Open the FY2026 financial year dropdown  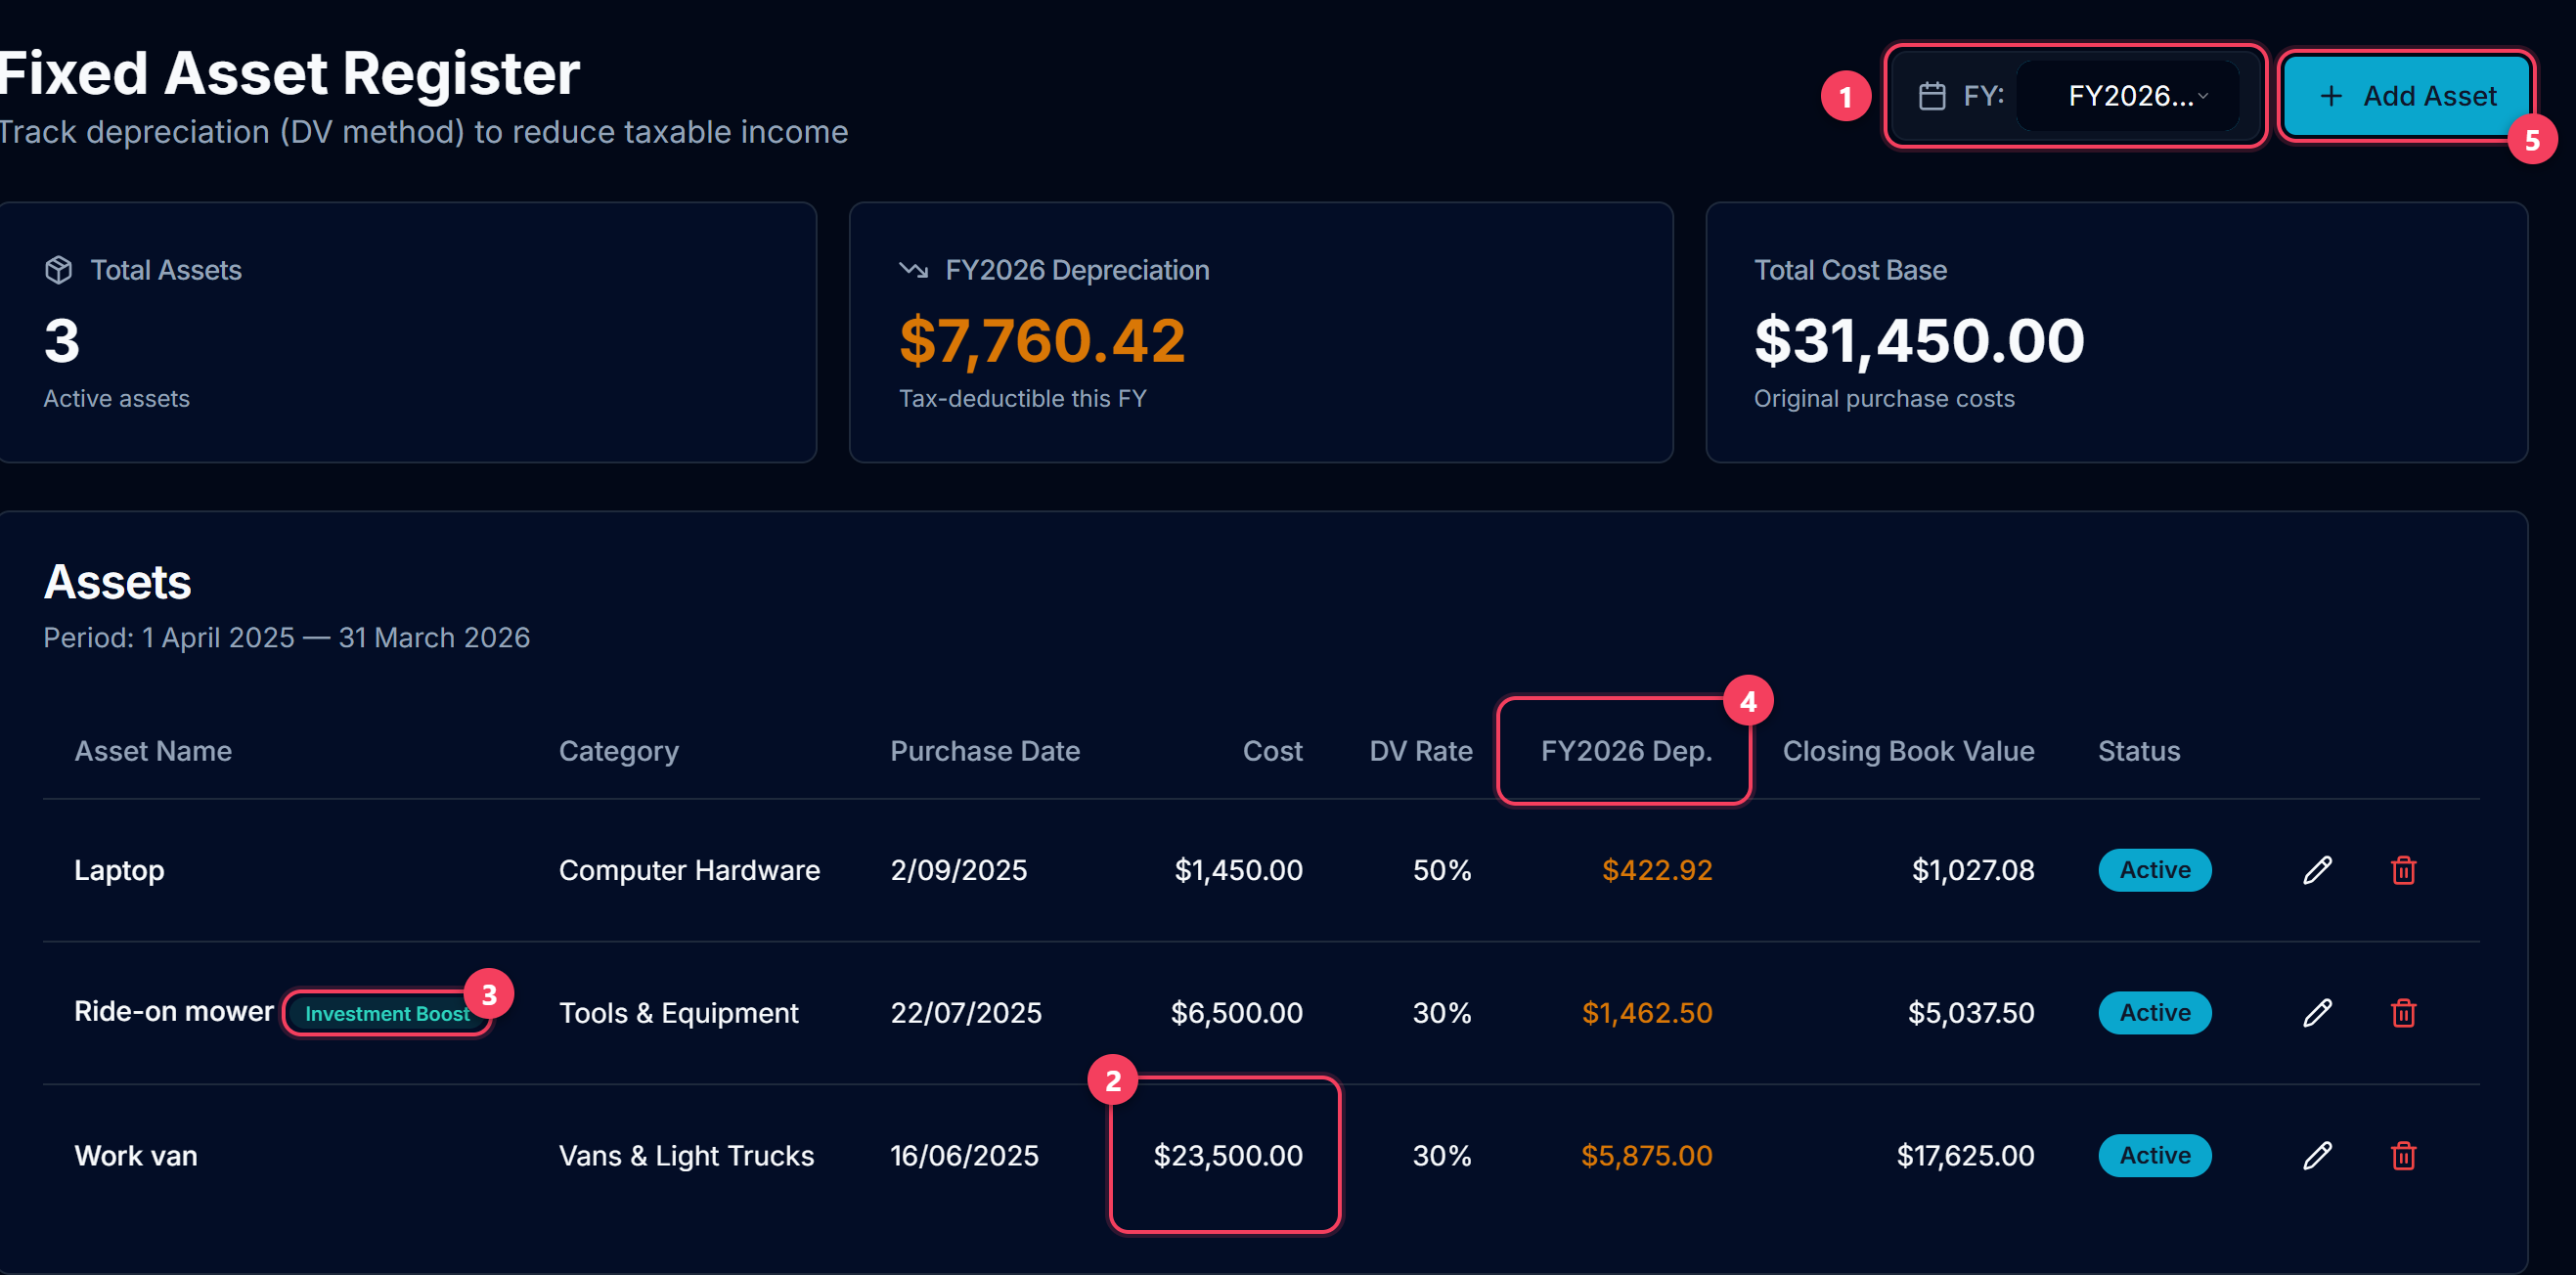click(2128, 96)
